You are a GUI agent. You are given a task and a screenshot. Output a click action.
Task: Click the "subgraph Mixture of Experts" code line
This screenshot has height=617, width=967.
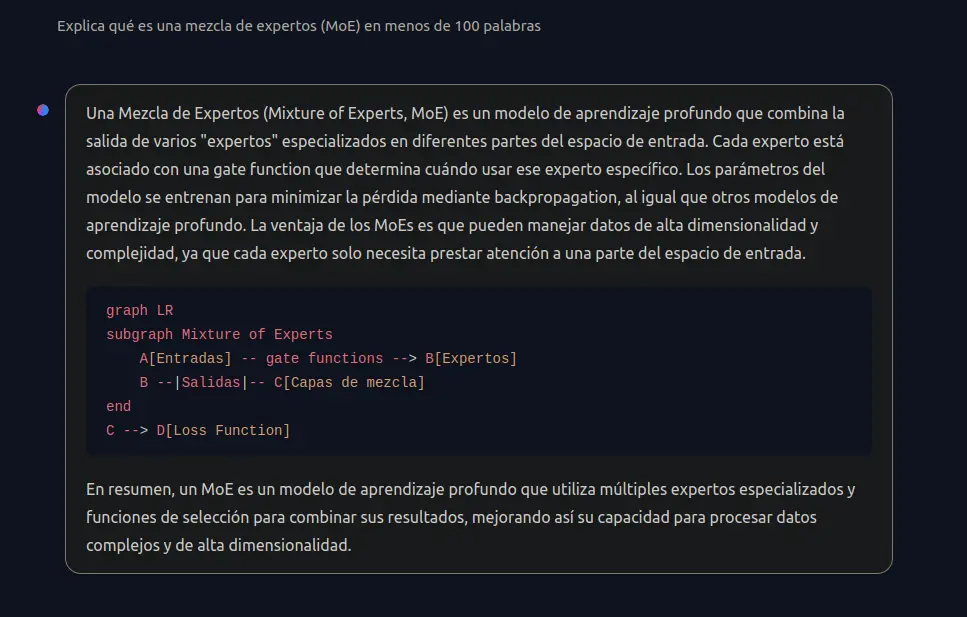click(219, 334)
